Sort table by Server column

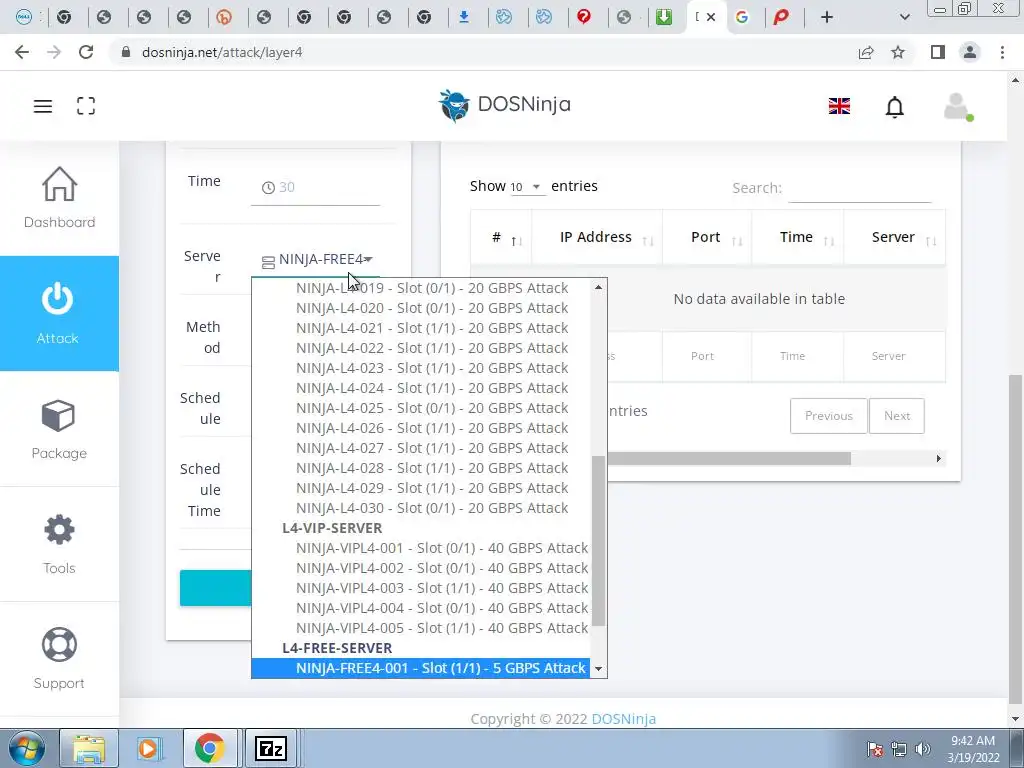(894, 237)
